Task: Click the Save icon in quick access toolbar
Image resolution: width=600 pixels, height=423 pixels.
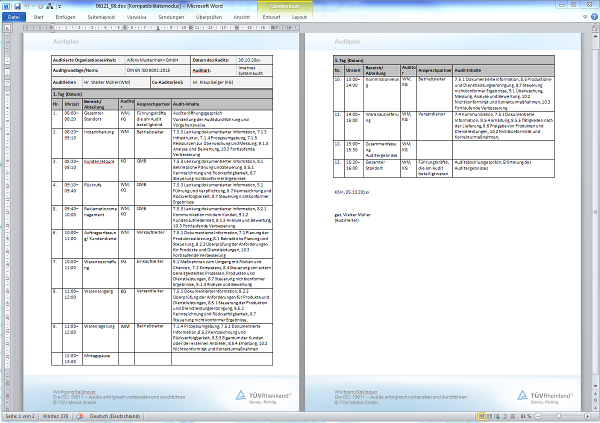Action: tap(16, 5)
